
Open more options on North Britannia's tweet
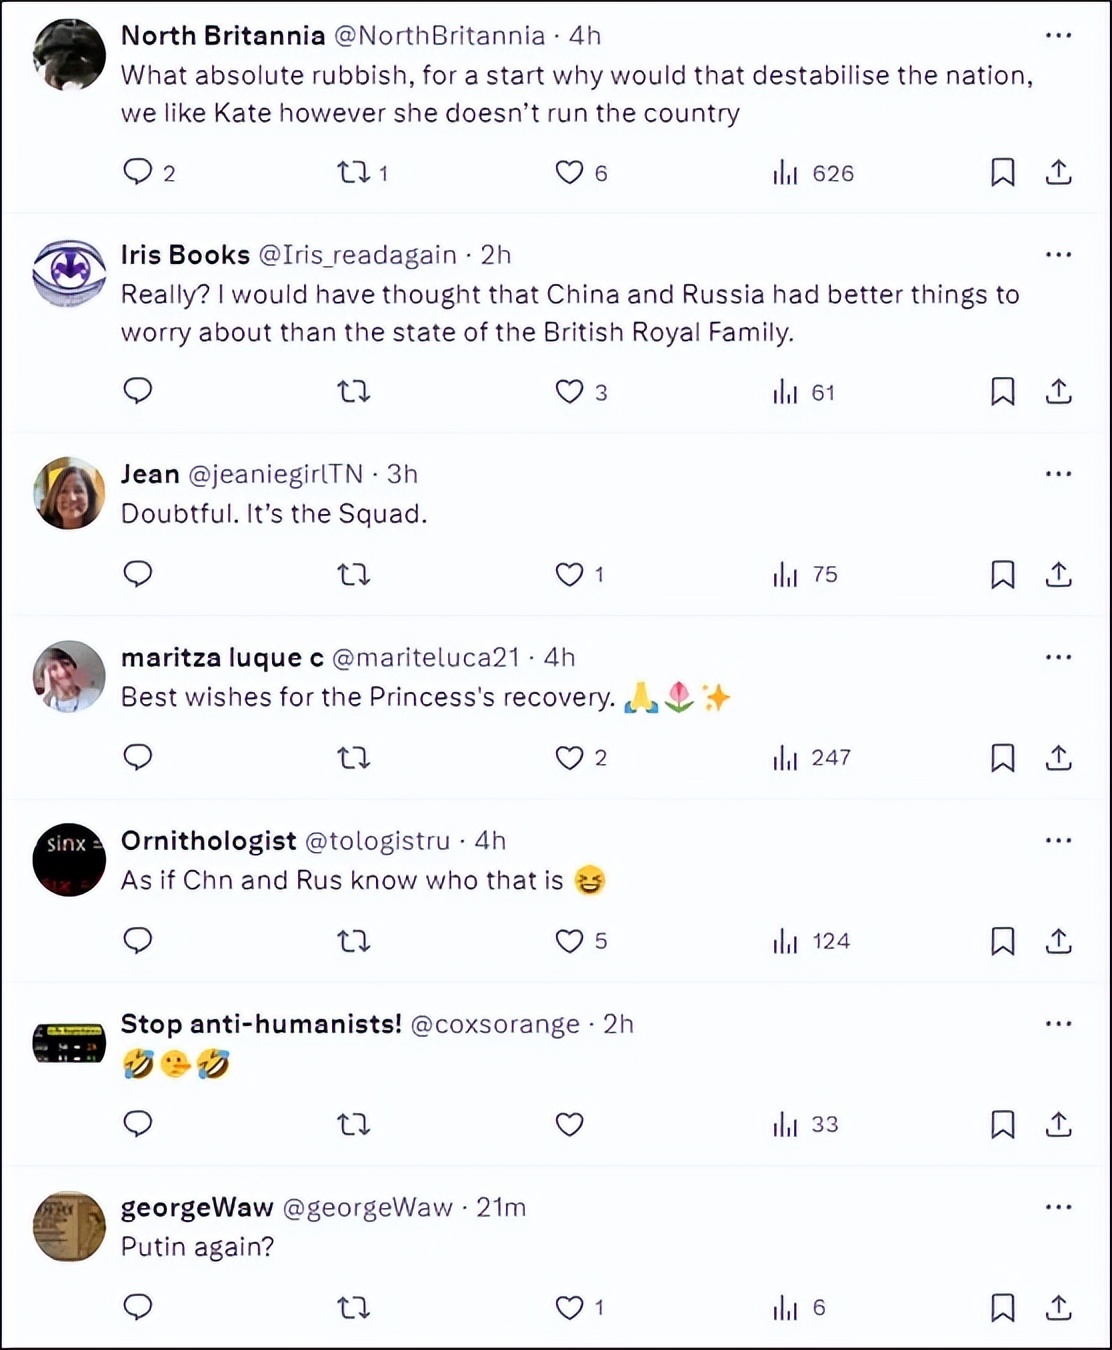[x=1058, y=36]
